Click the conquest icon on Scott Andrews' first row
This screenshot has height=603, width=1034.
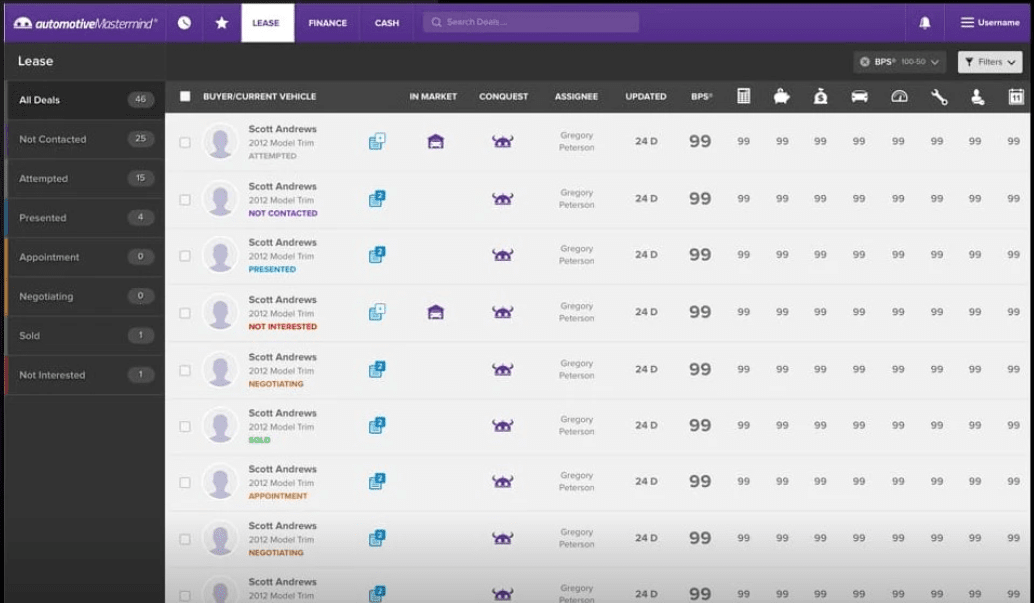coord(503,141)
